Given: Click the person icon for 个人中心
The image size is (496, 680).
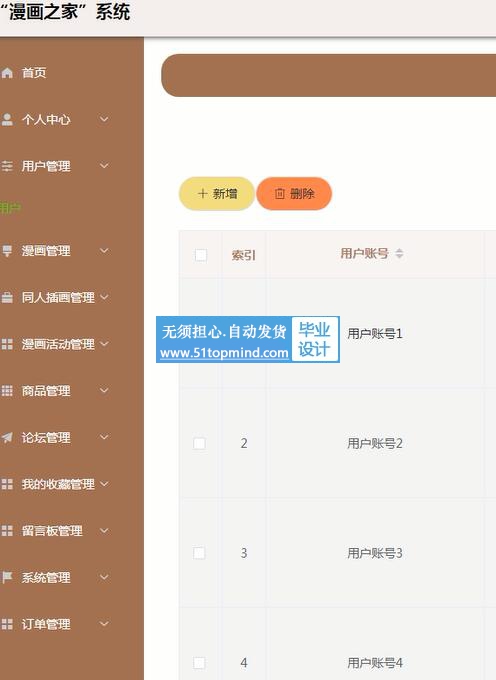Looking at the screenshot, I should click(x=7, y=120).
